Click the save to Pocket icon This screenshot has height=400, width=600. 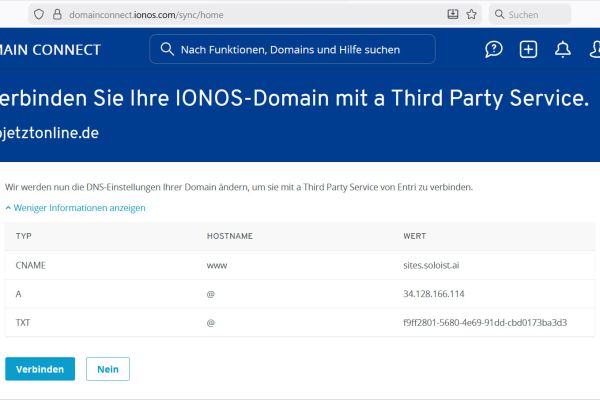(x=453, y=15)
